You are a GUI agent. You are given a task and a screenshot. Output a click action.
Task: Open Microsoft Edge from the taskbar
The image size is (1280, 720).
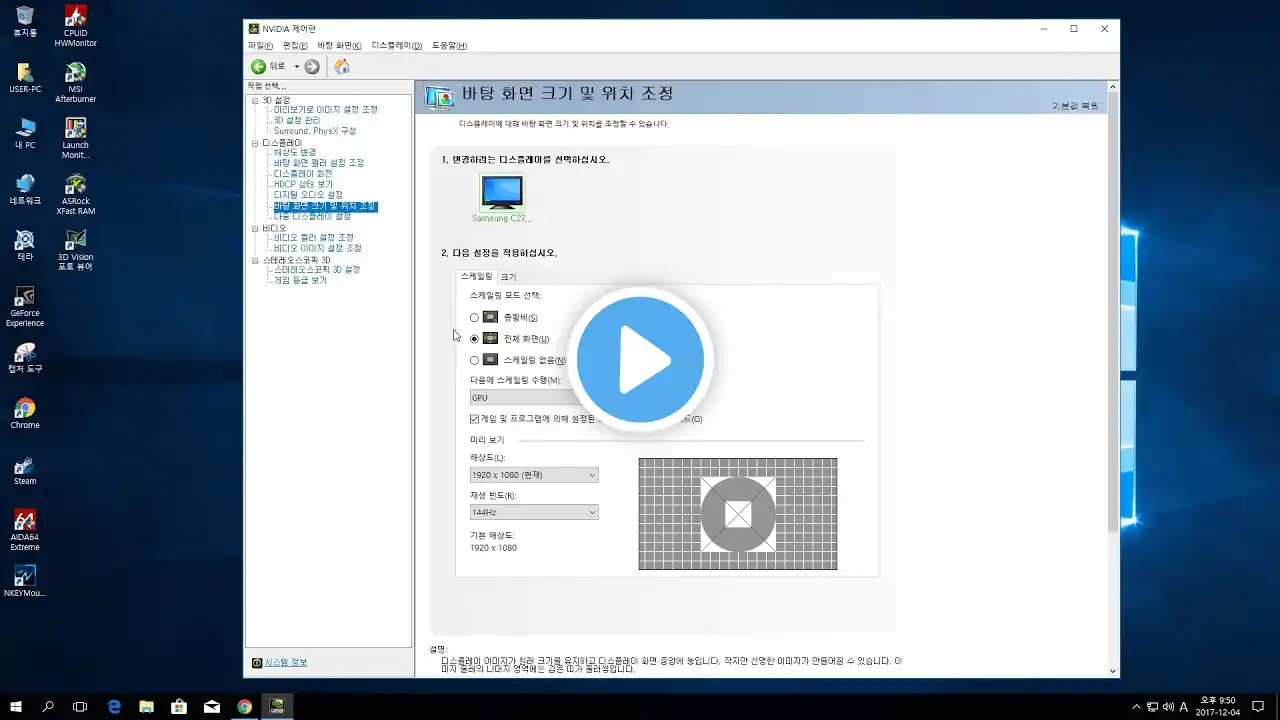114,706
